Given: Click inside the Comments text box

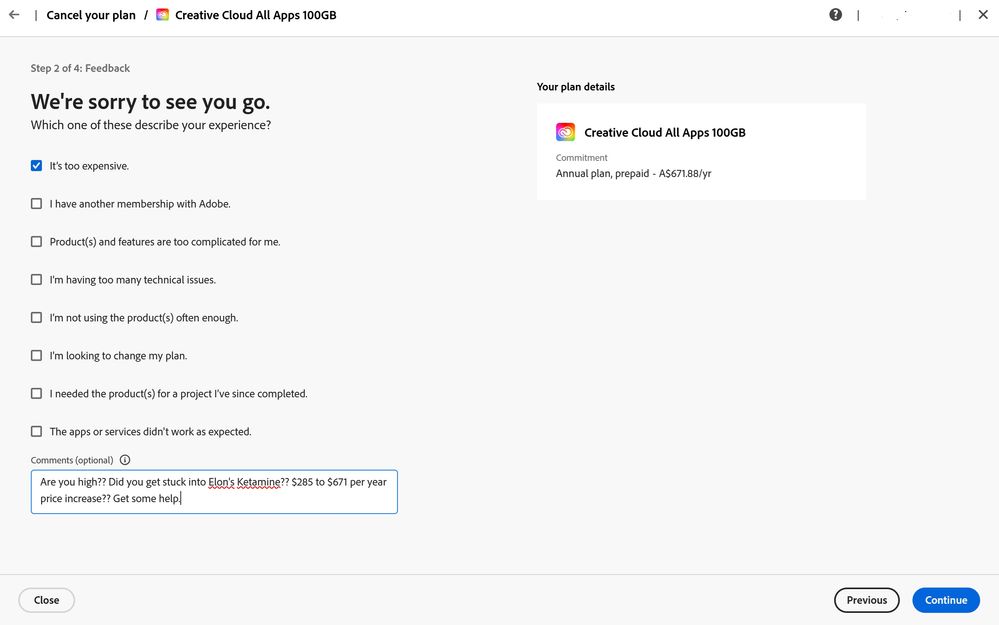Looking at the screenshot, I should 214,491.
